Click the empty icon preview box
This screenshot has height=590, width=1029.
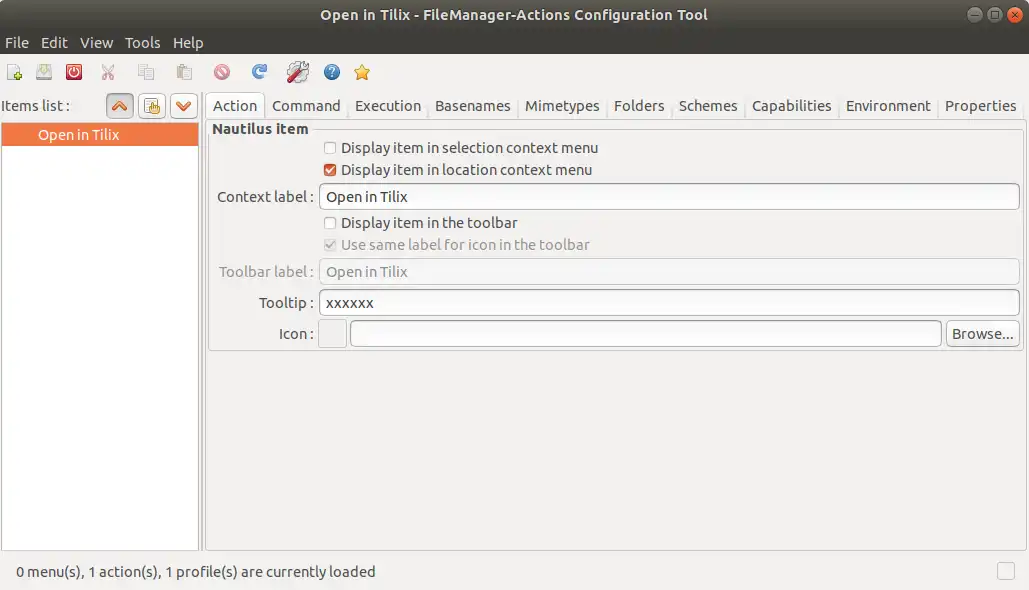332,334
